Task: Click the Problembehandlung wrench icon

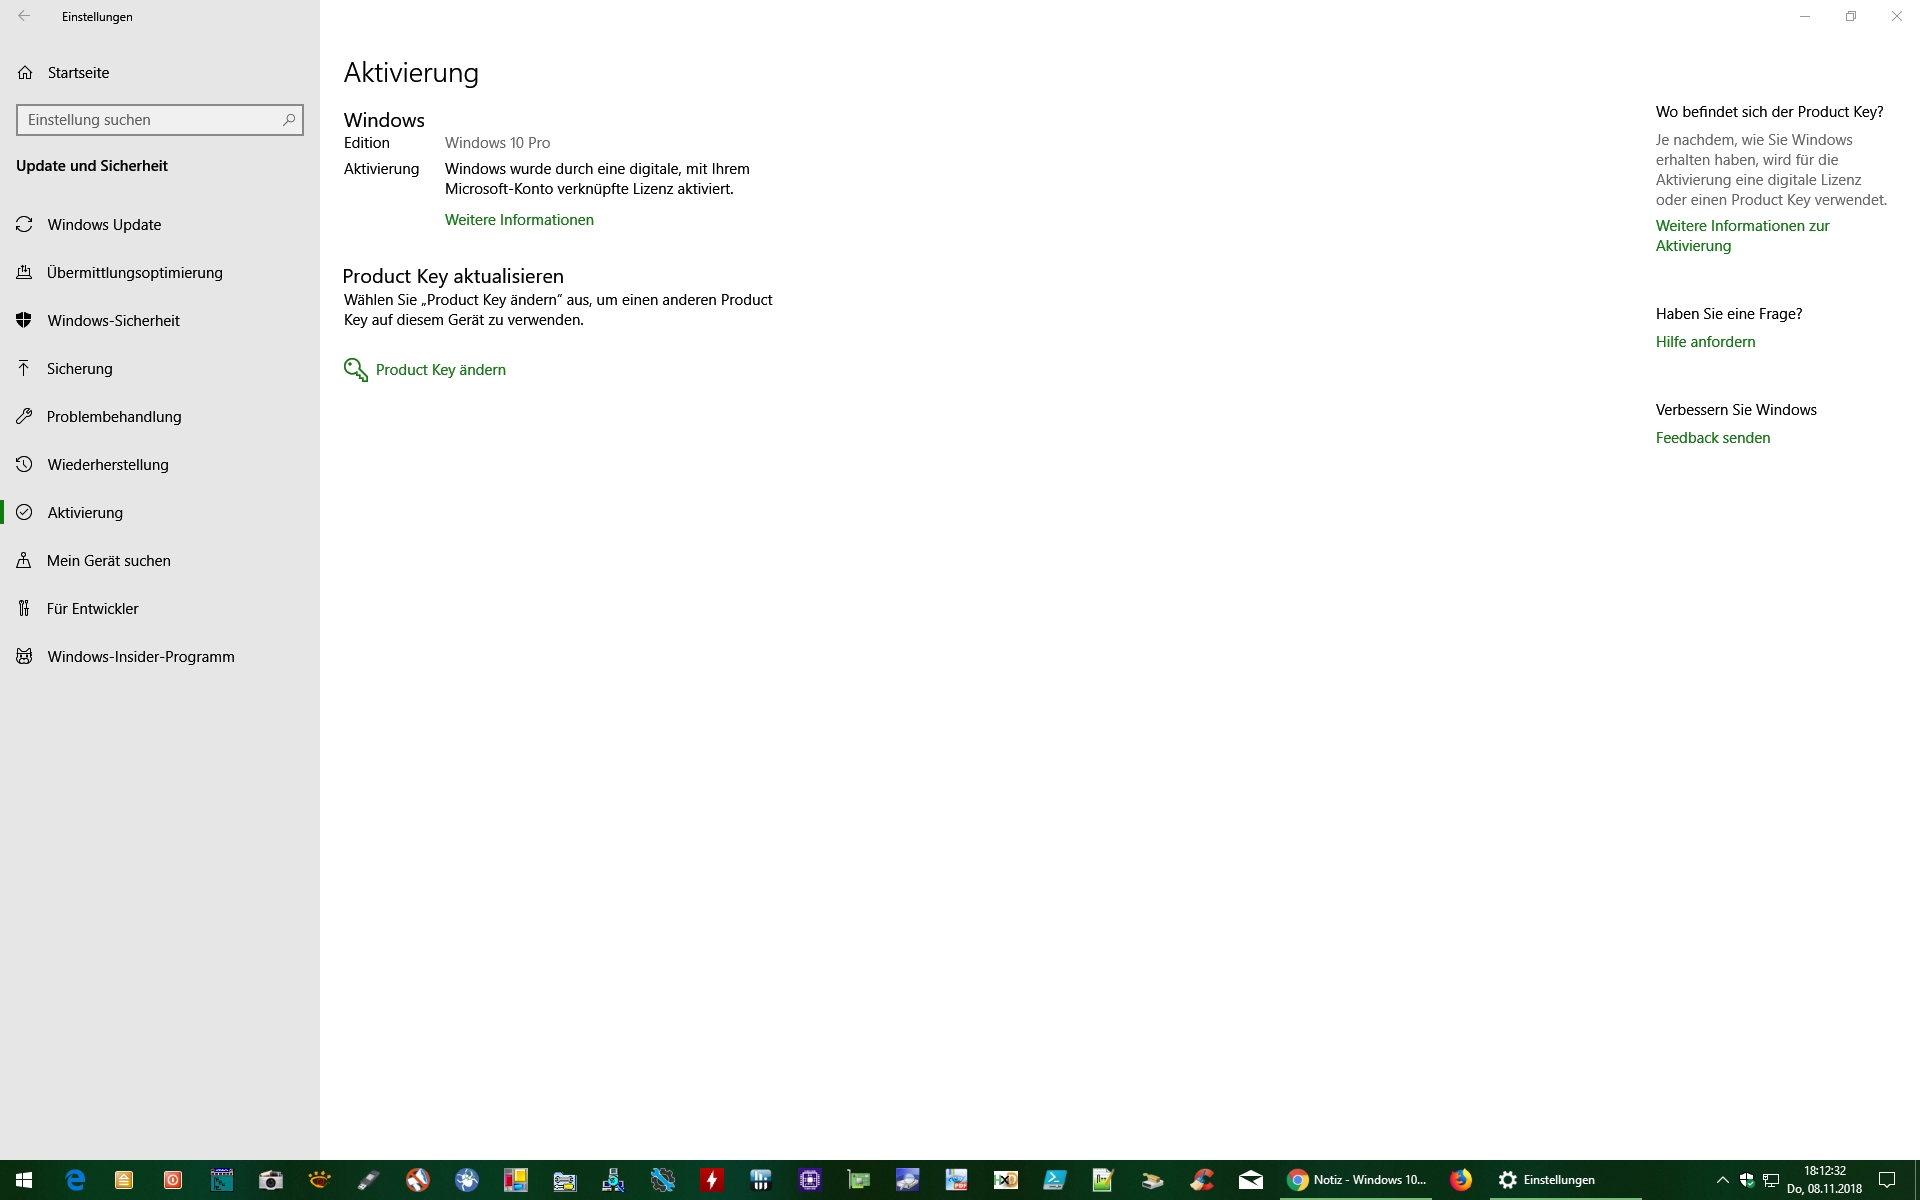Action: [25, 417]
